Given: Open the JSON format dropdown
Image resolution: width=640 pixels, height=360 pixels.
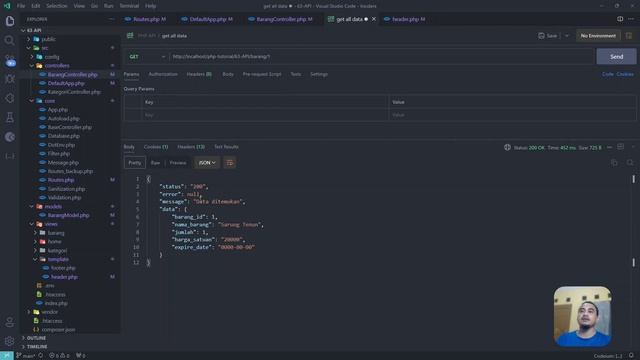Looking at the screenshot, I should (x=207, y=163).
